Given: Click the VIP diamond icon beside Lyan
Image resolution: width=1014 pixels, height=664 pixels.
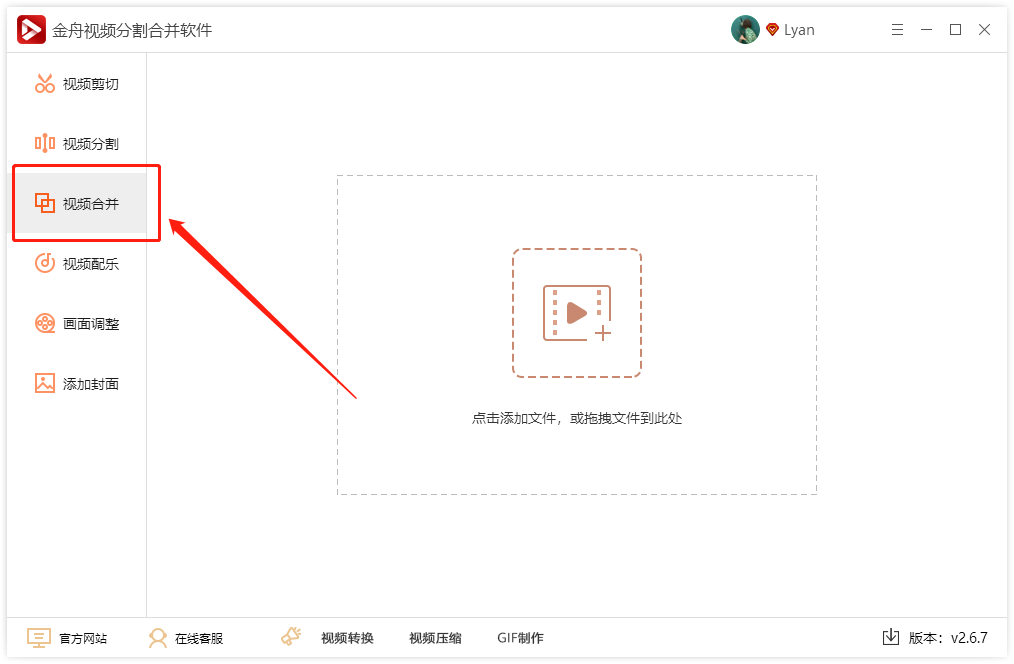Looking at the screenshot, I should click(x=771, y=29).
